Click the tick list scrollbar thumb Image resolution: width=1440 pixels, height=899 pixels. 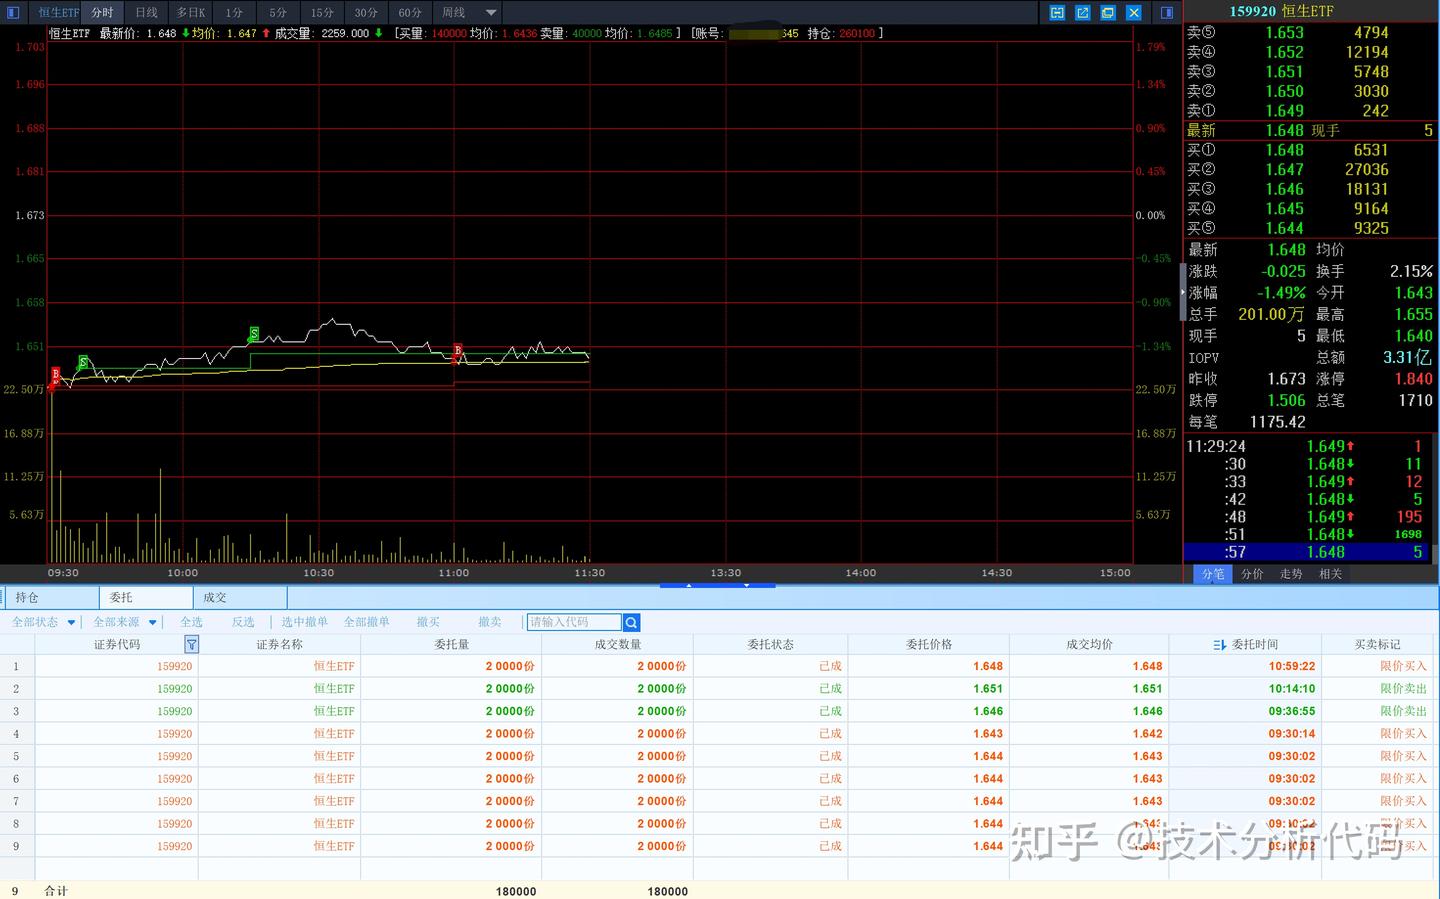[x=1436, y=553]
